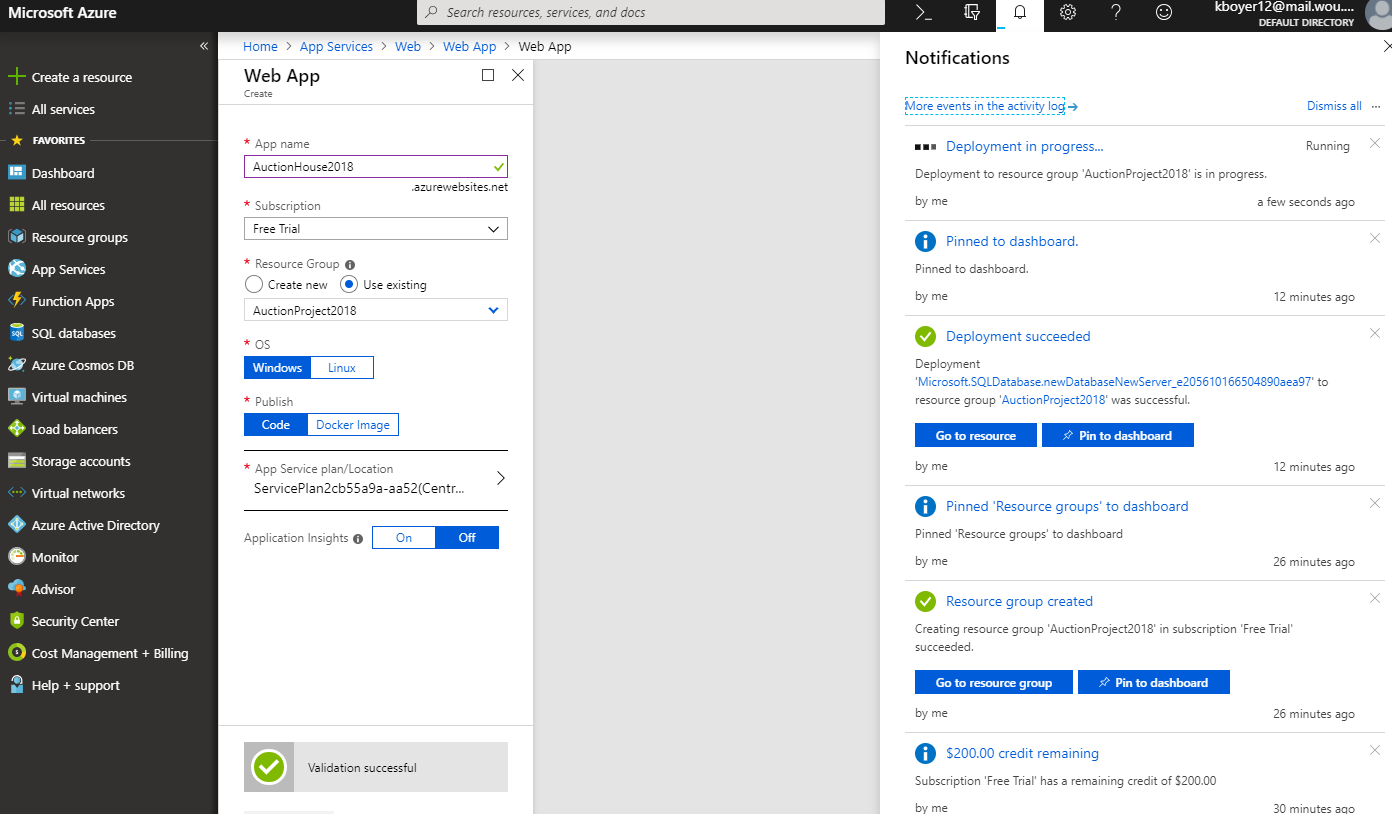The image size is (1392, 814).
Task: Open the $200.00 credit remaining notification
Action: [x=1022, y=753]
